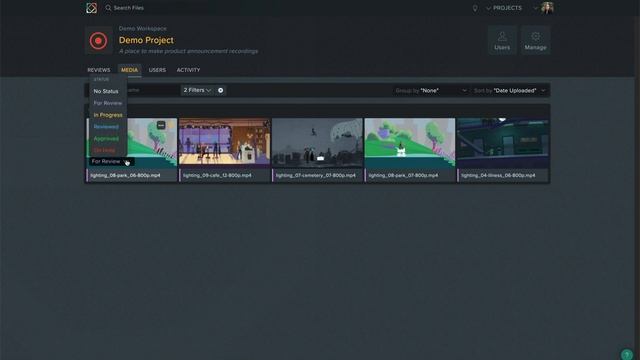640x360 pixels.
Task: Open the Manage settings button
Action: coord(536,40)
